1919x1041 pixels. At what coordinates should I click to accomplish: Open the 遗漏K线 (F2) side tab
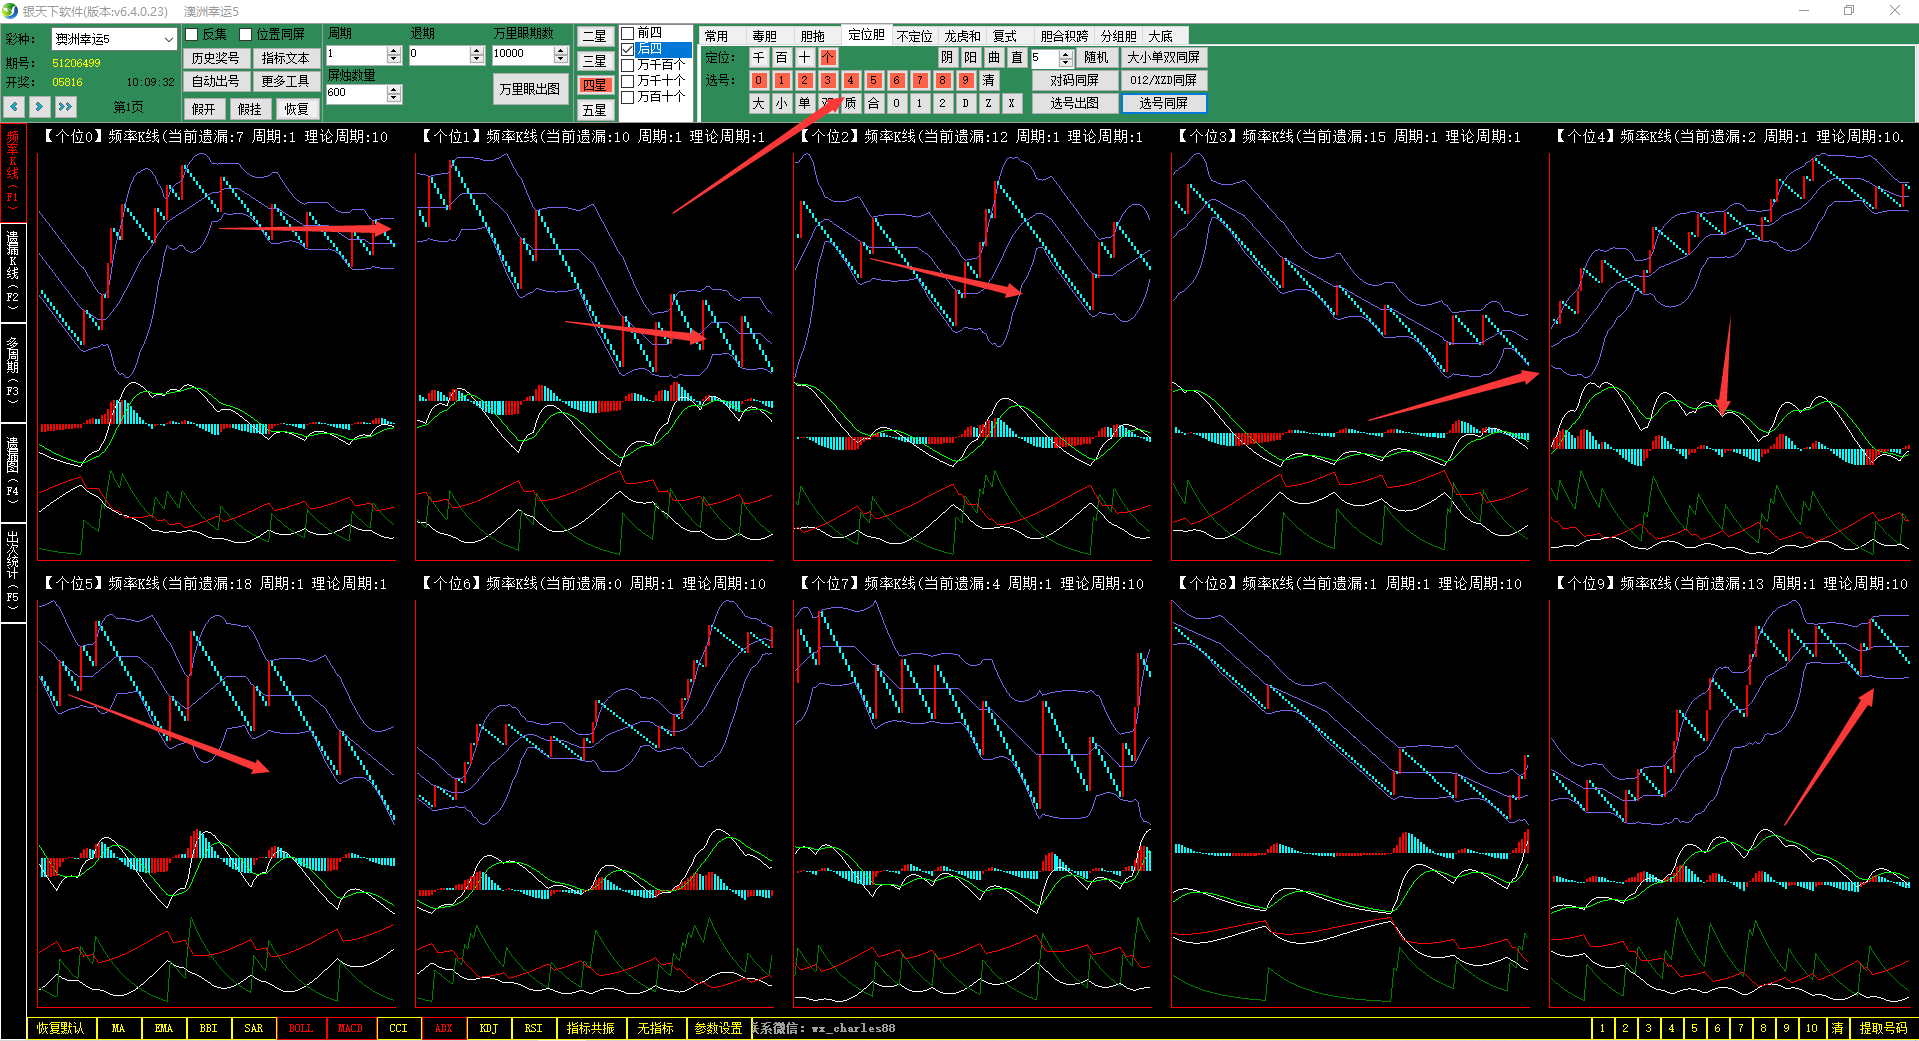point(13,272)
